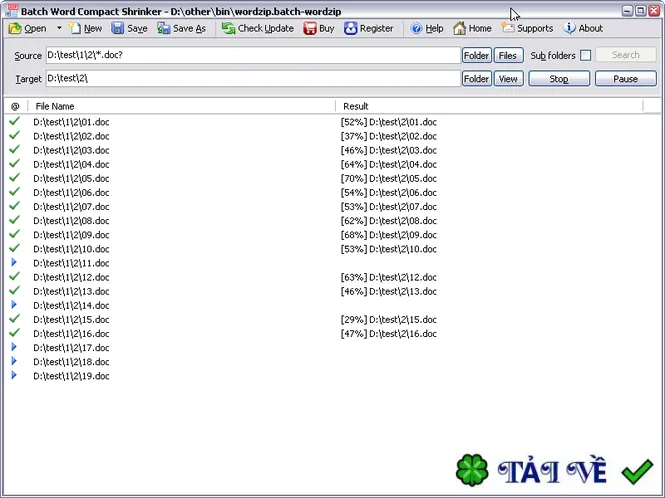Click the View button beside Target
The height and width of the screenshot is (498, 665).
tap(508, 79)
